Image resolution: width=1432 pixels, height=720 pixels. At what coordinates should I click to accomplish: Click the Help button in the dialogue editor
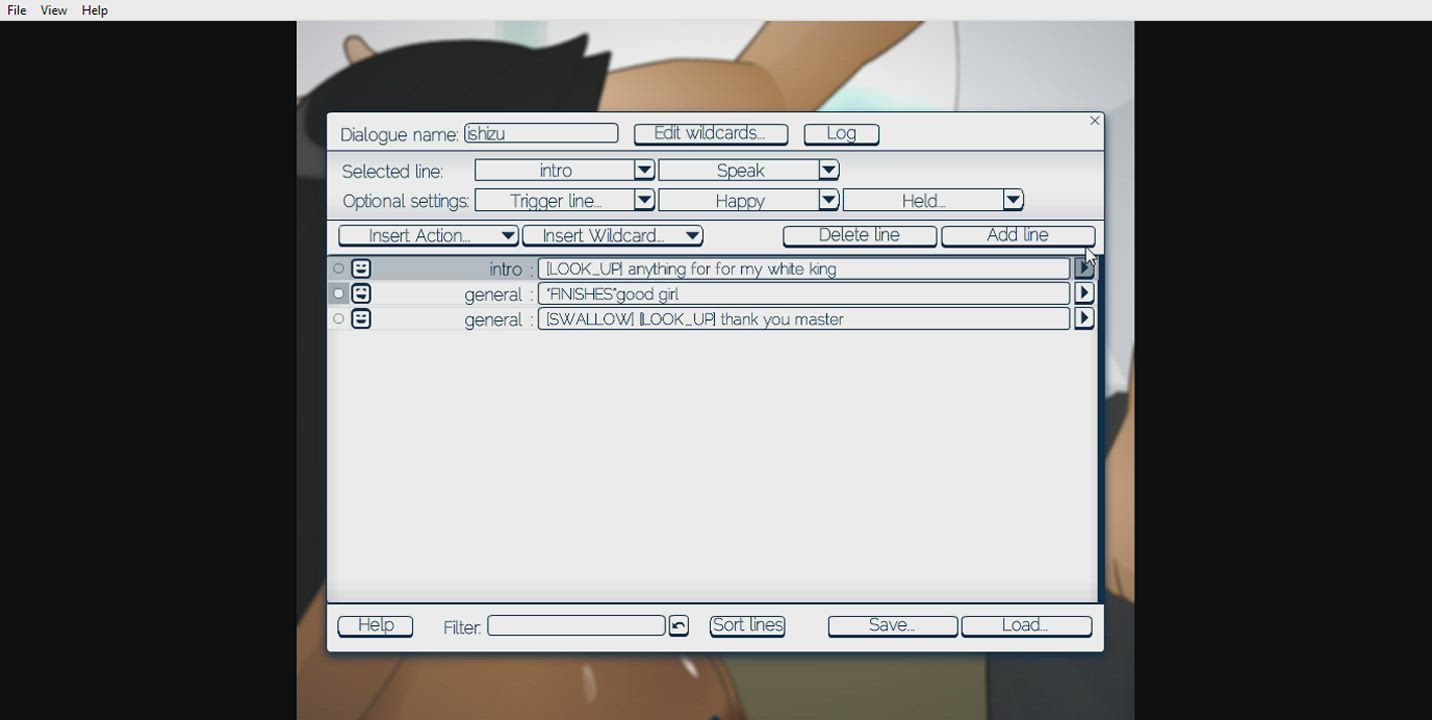(375, 626)
